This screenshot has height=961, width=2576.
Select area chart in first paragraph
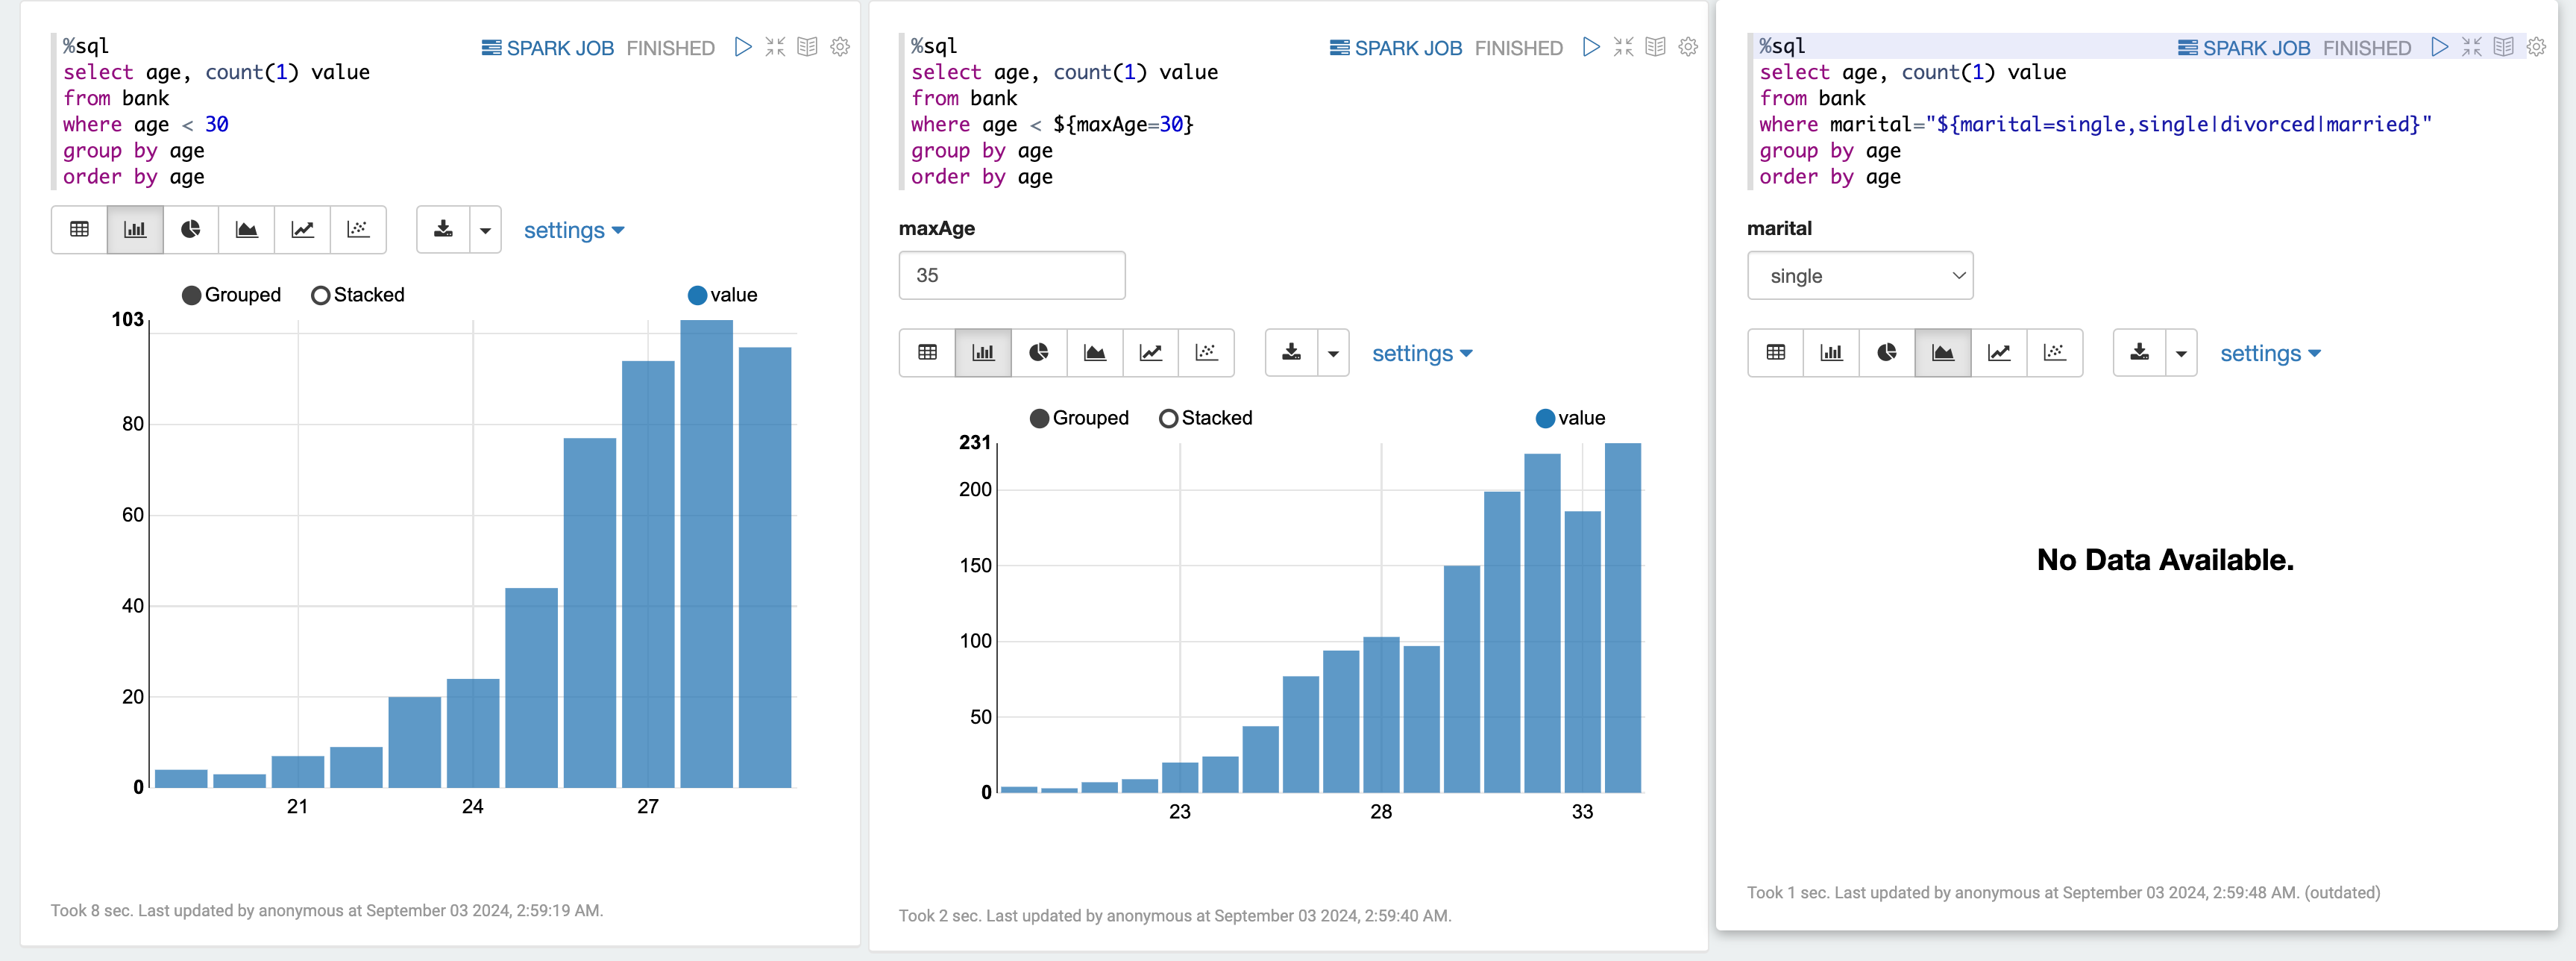pyautogui.click(x=247, y=230)
